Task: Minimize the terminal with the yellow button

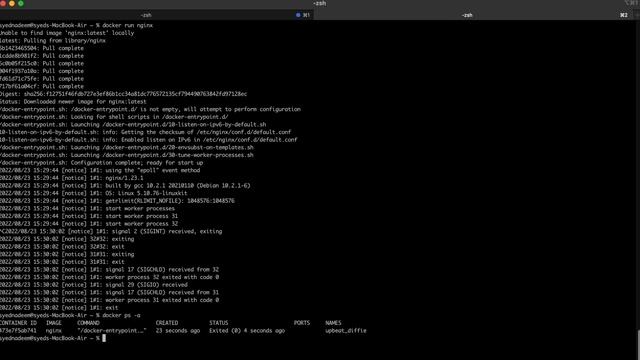Action: coord(12,3)
